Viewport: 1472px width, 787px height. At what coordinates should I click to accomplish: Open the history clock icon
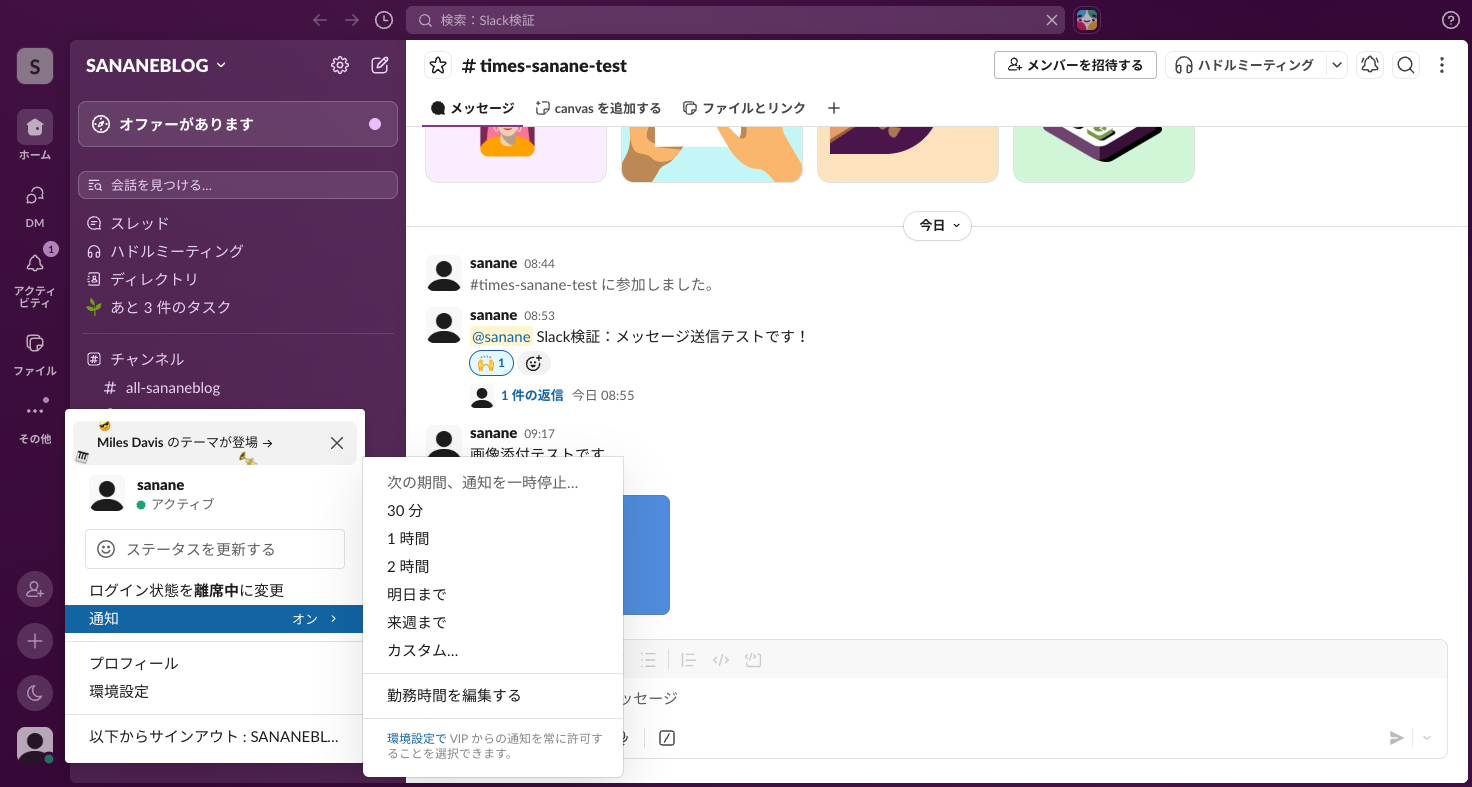tap(384, 20)
